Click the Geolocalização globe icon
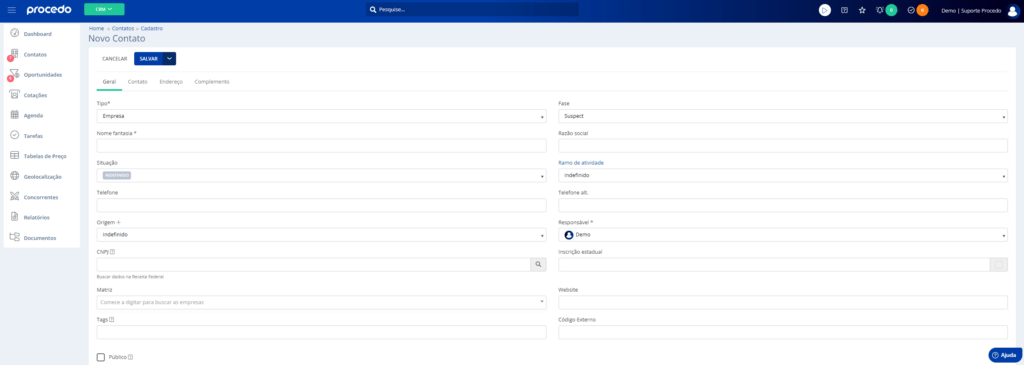 14,176
